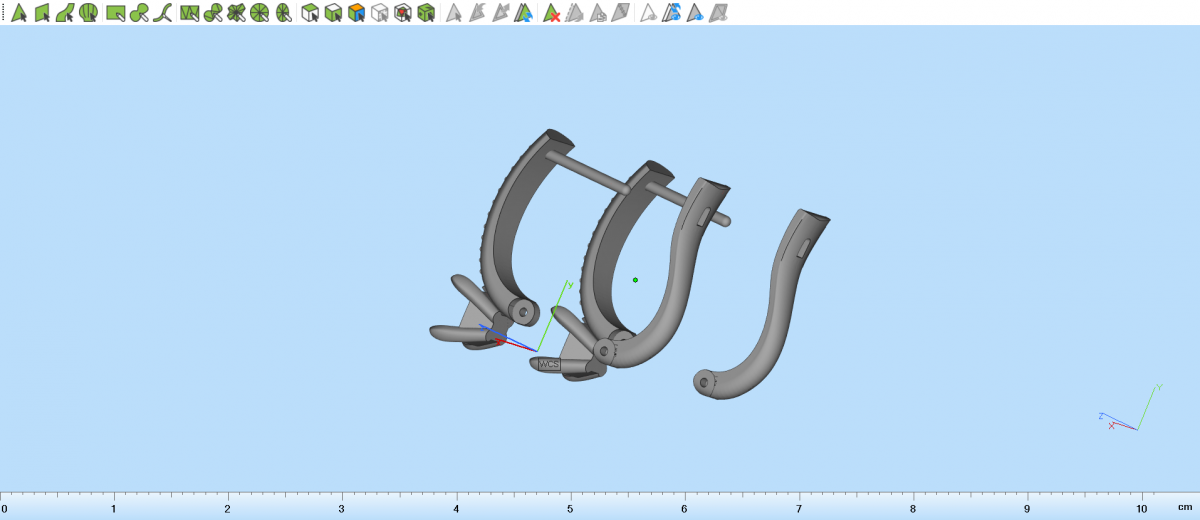1200x520 pixels.
Task: Select the rectangle selection brush icon
Action: click(115, 13)
